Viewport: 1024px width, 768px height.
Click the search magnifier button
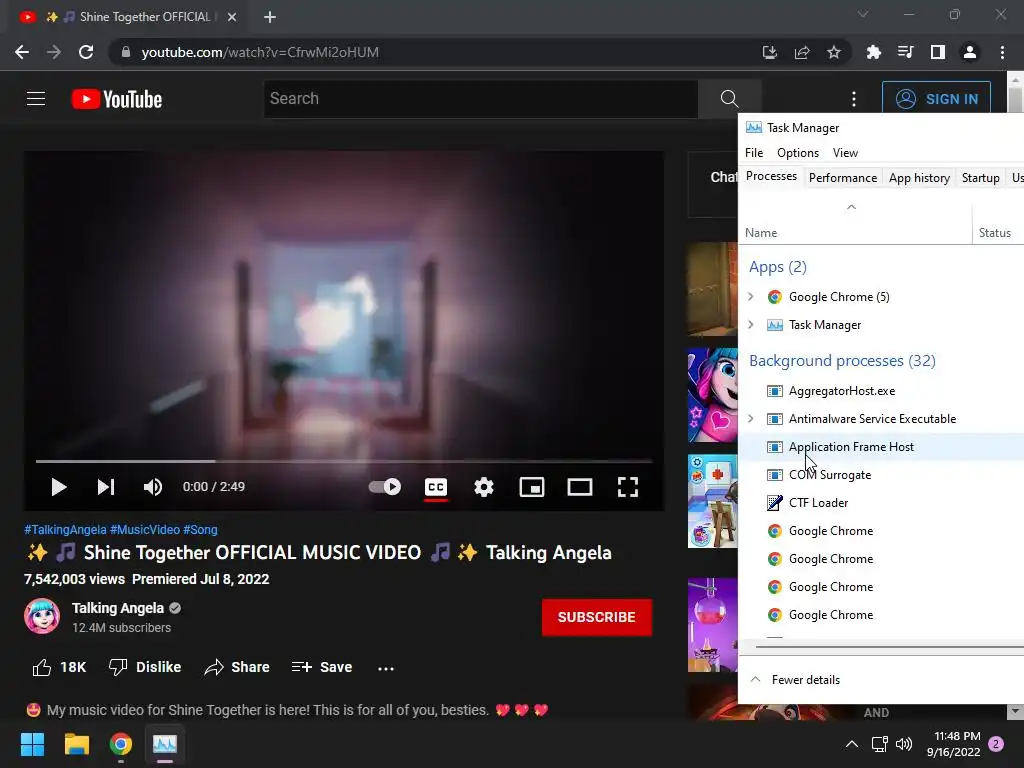tap(729, 99)
